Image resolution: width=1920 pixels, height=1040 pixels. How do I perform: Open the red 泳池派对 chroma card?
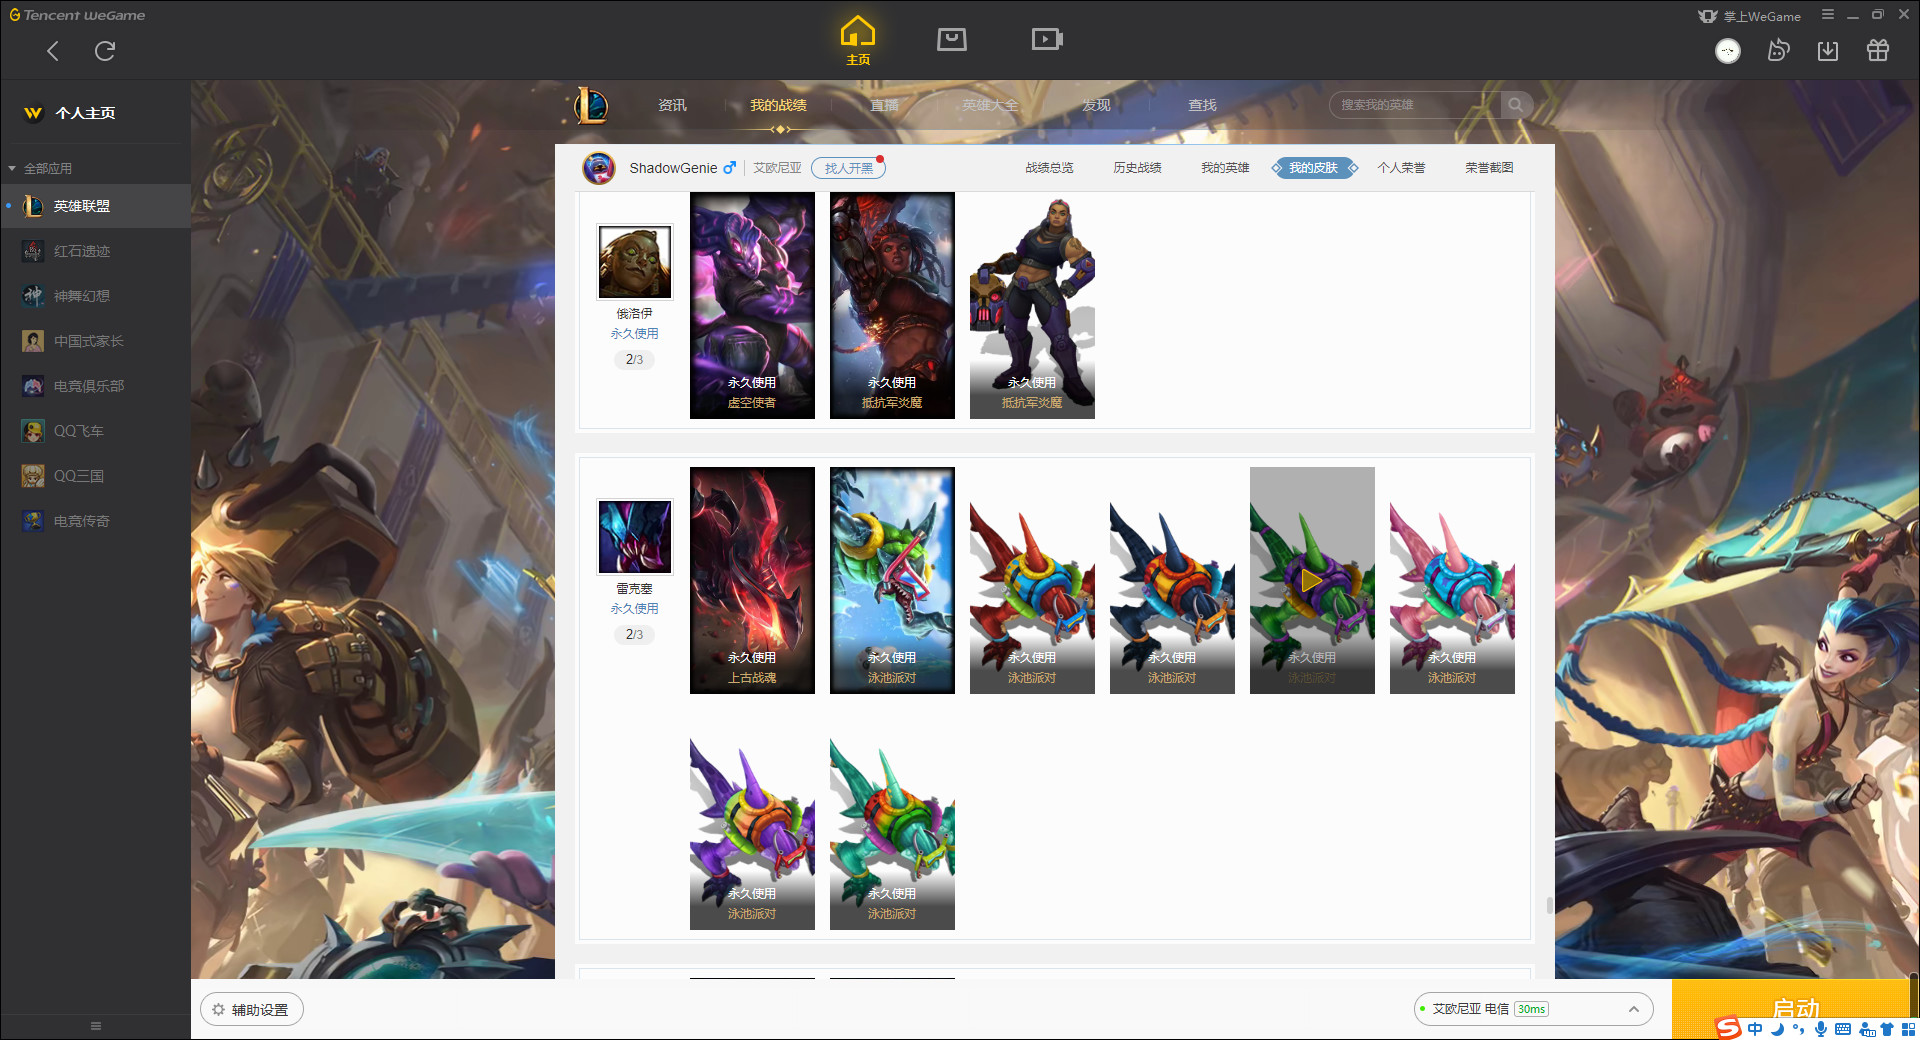pyautogui.click(x=1032, y=580)
